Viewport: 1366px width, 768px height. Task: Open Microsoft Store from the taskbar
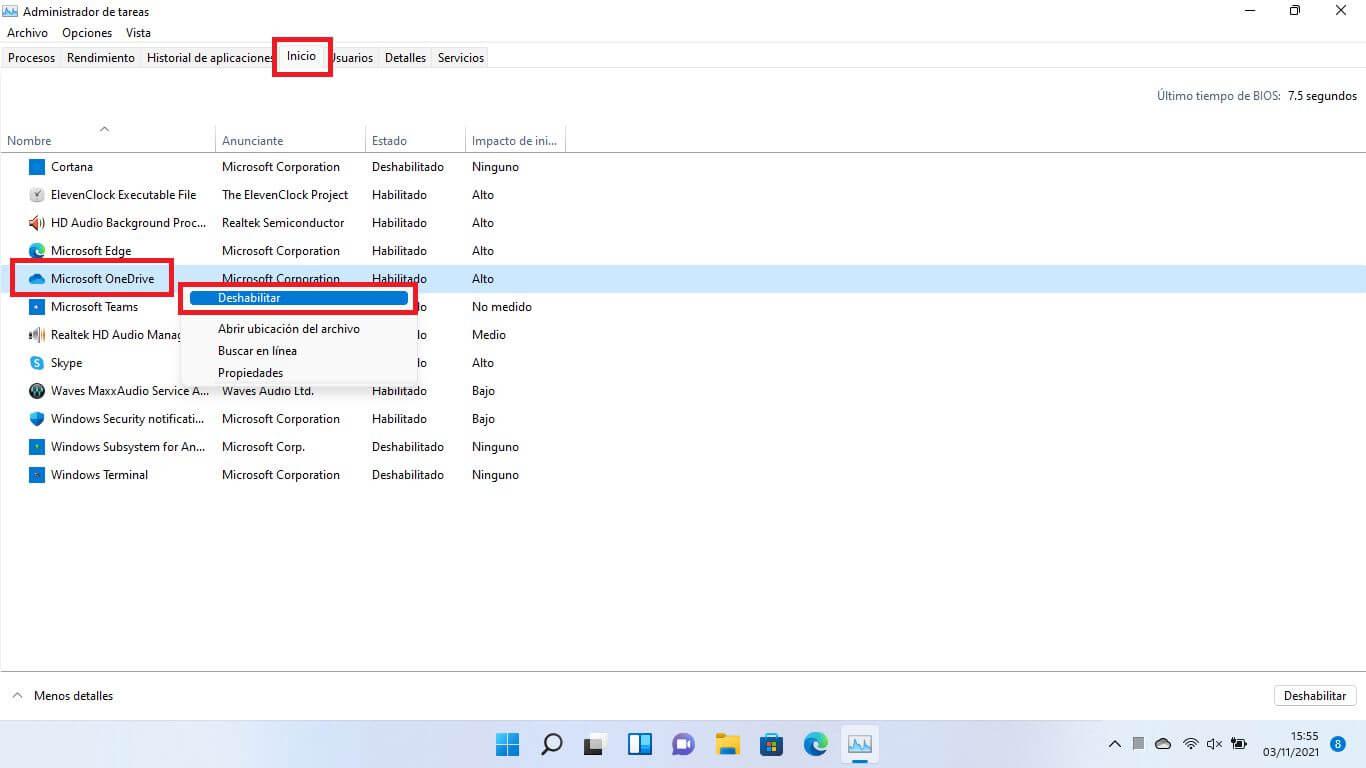(771, 744)
